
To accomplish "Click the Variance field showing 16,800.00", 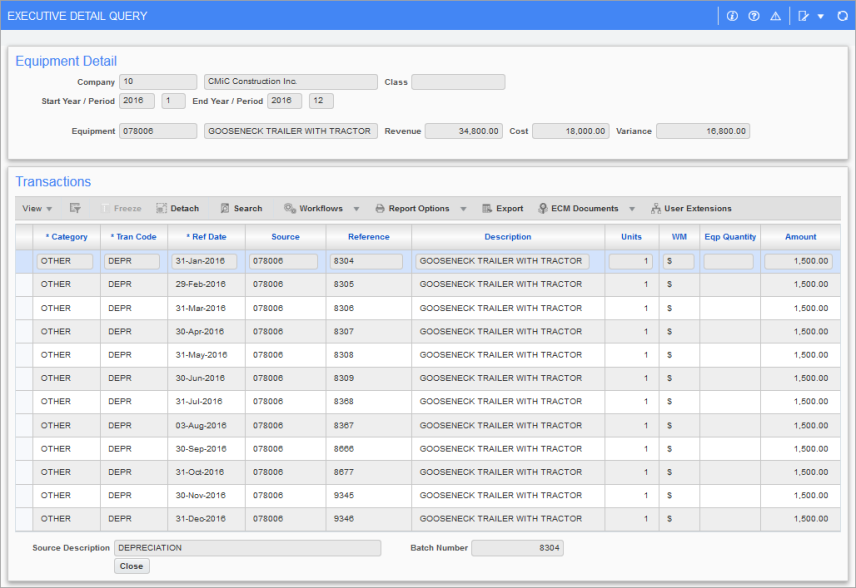I will point(703,131).
